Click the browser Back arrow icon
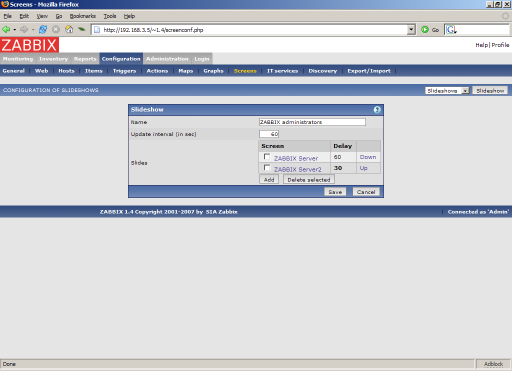The image size is (512, 371). 6,30
